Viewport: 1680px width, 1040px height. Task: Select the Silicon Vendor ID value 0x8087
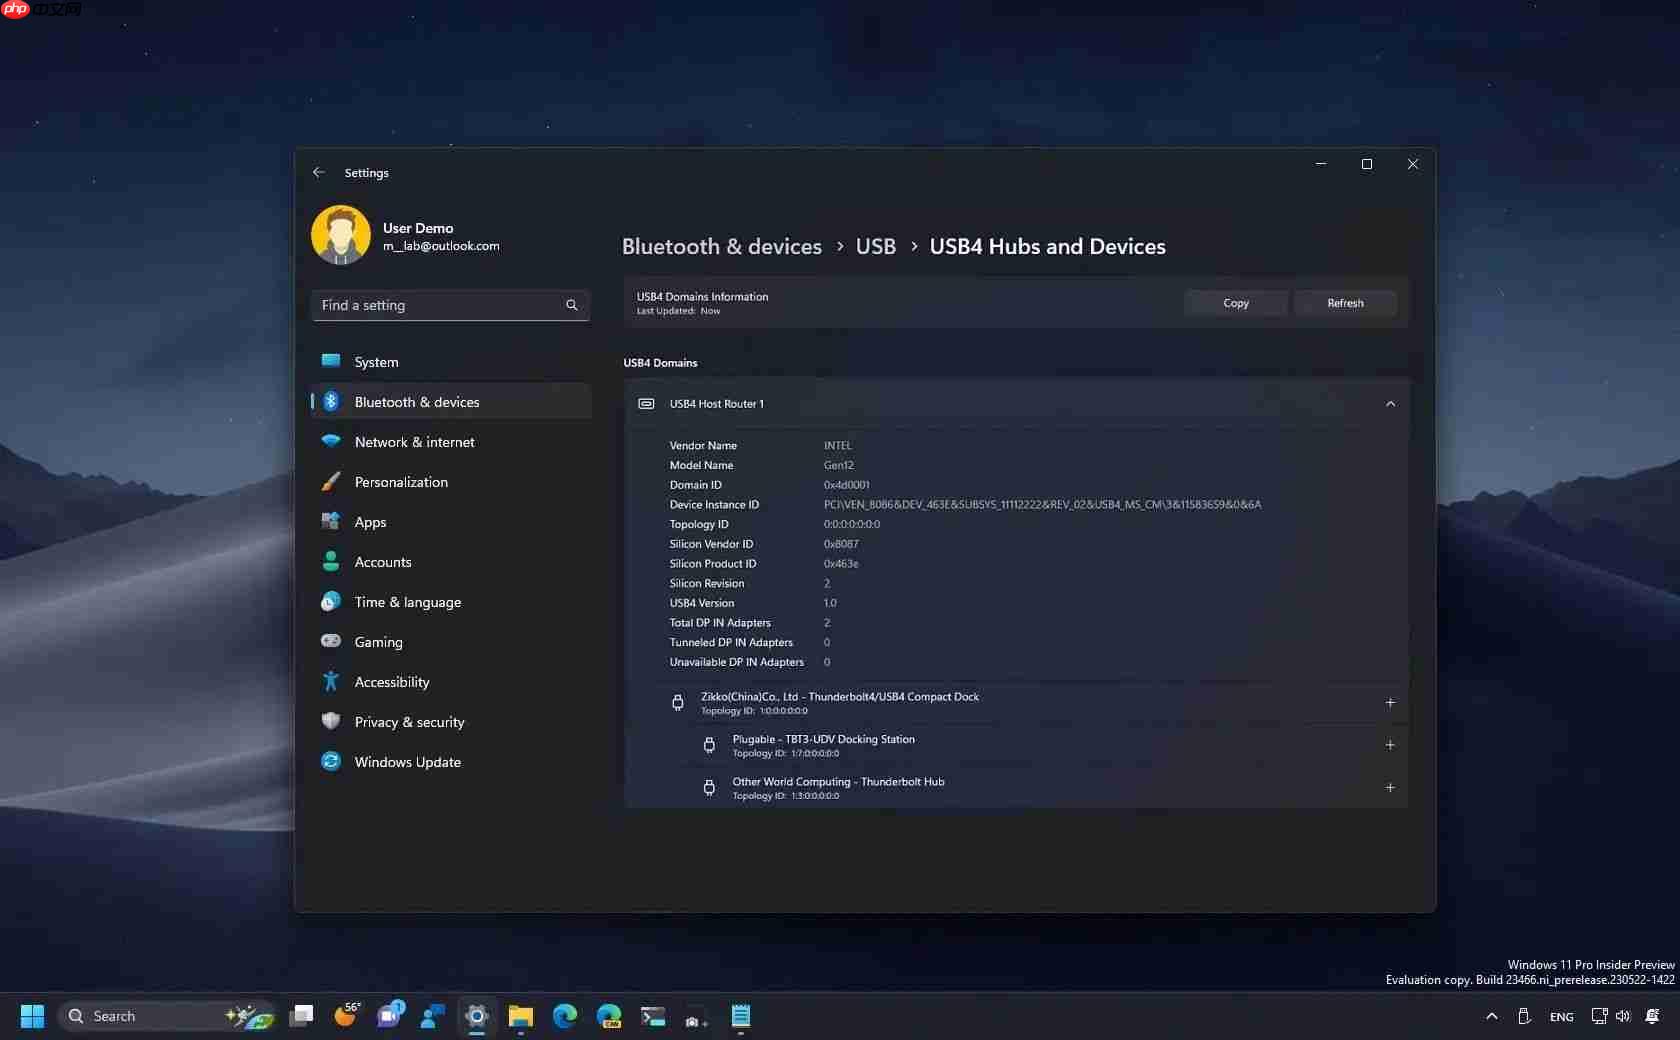click(841, 544)
